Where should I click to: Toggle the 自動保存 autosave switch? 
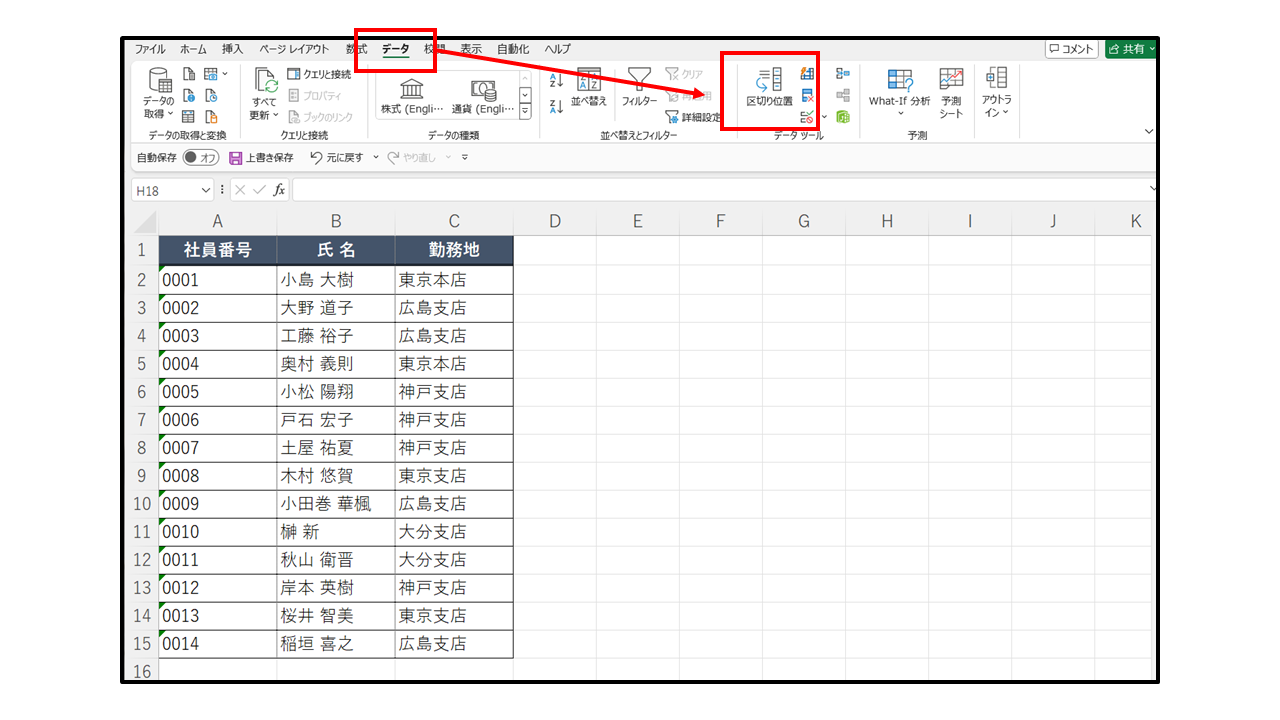pyautogui.click(x=201, y=158)
